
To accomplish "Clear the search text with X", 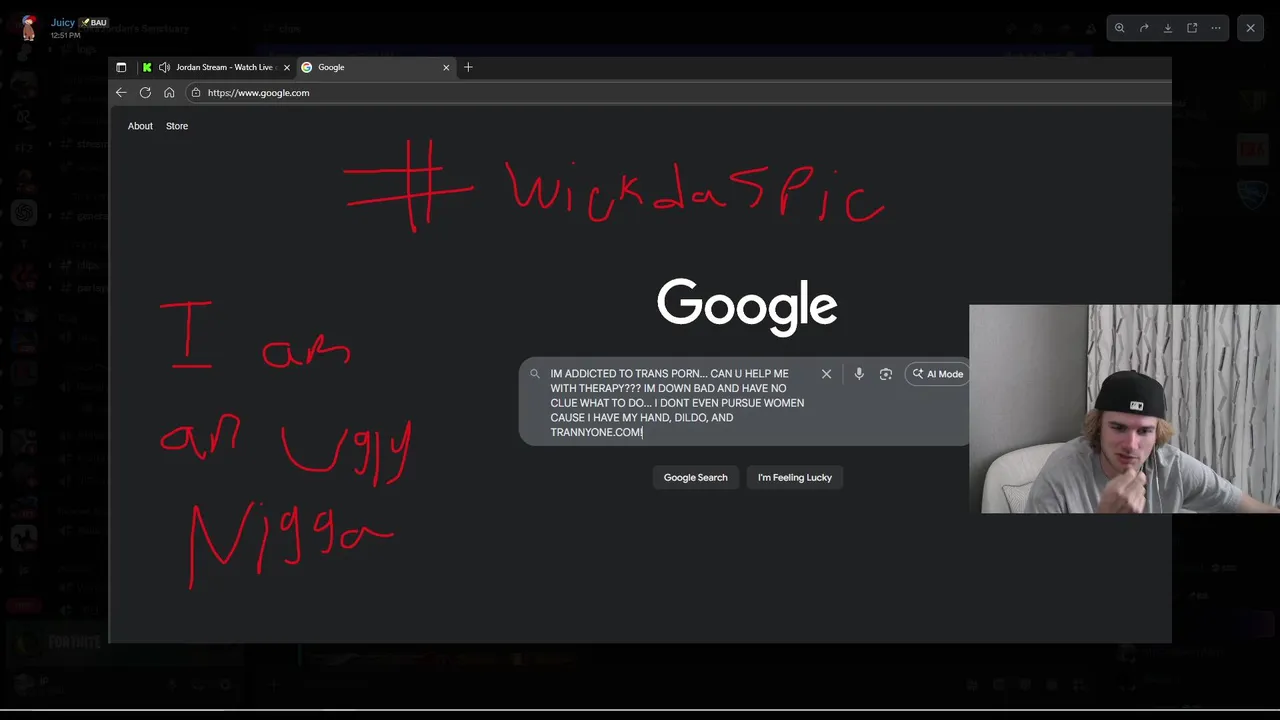I will pyautogui.click(x=826, y=373).
